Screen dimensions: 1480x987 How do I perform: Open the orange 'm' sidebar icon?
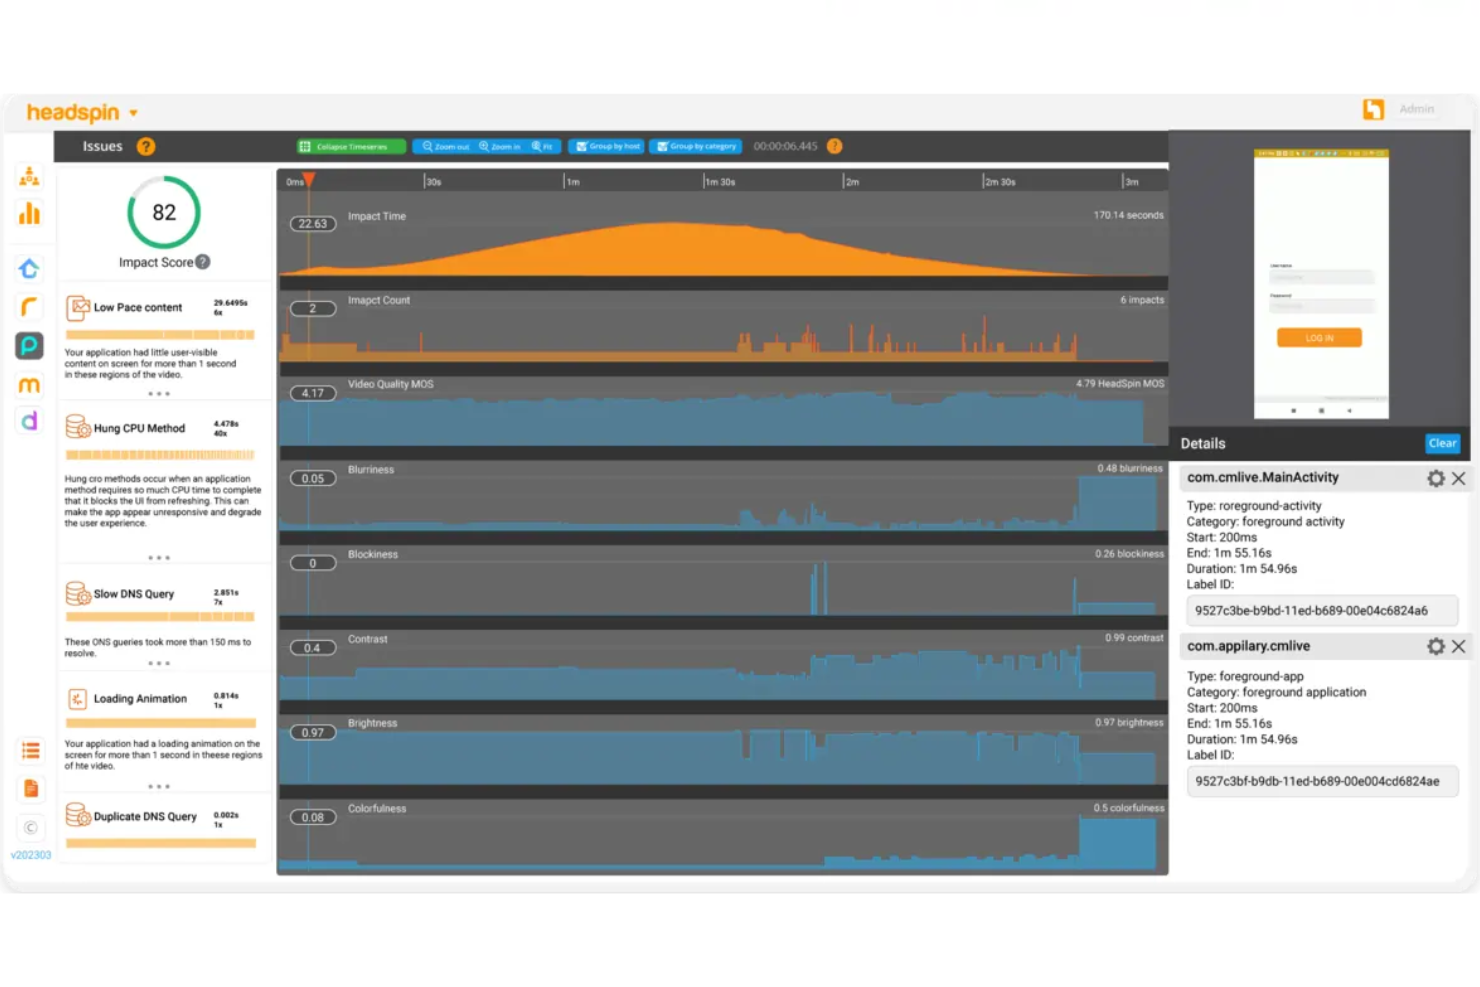point(29,385)
